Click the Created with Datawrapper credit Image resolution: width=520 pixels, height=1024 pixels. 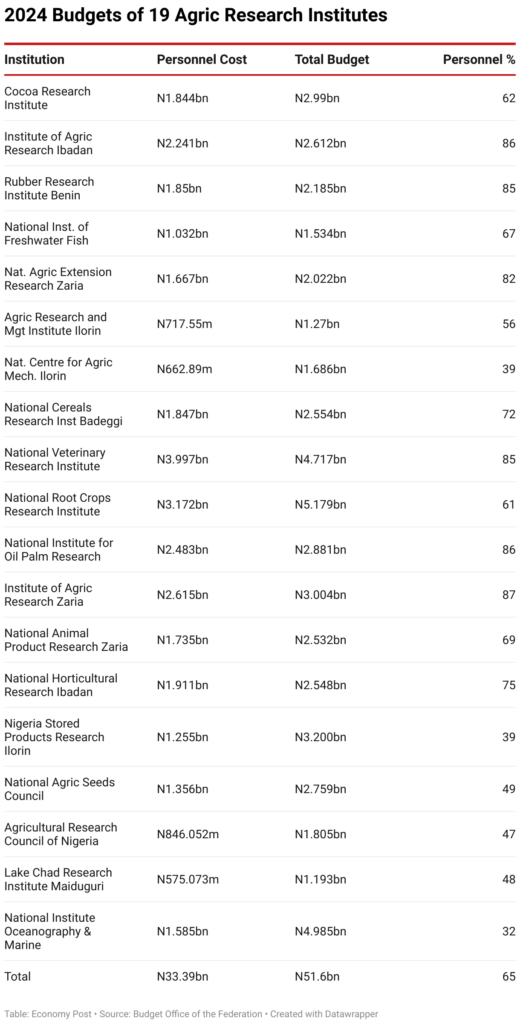[324, 1014]
